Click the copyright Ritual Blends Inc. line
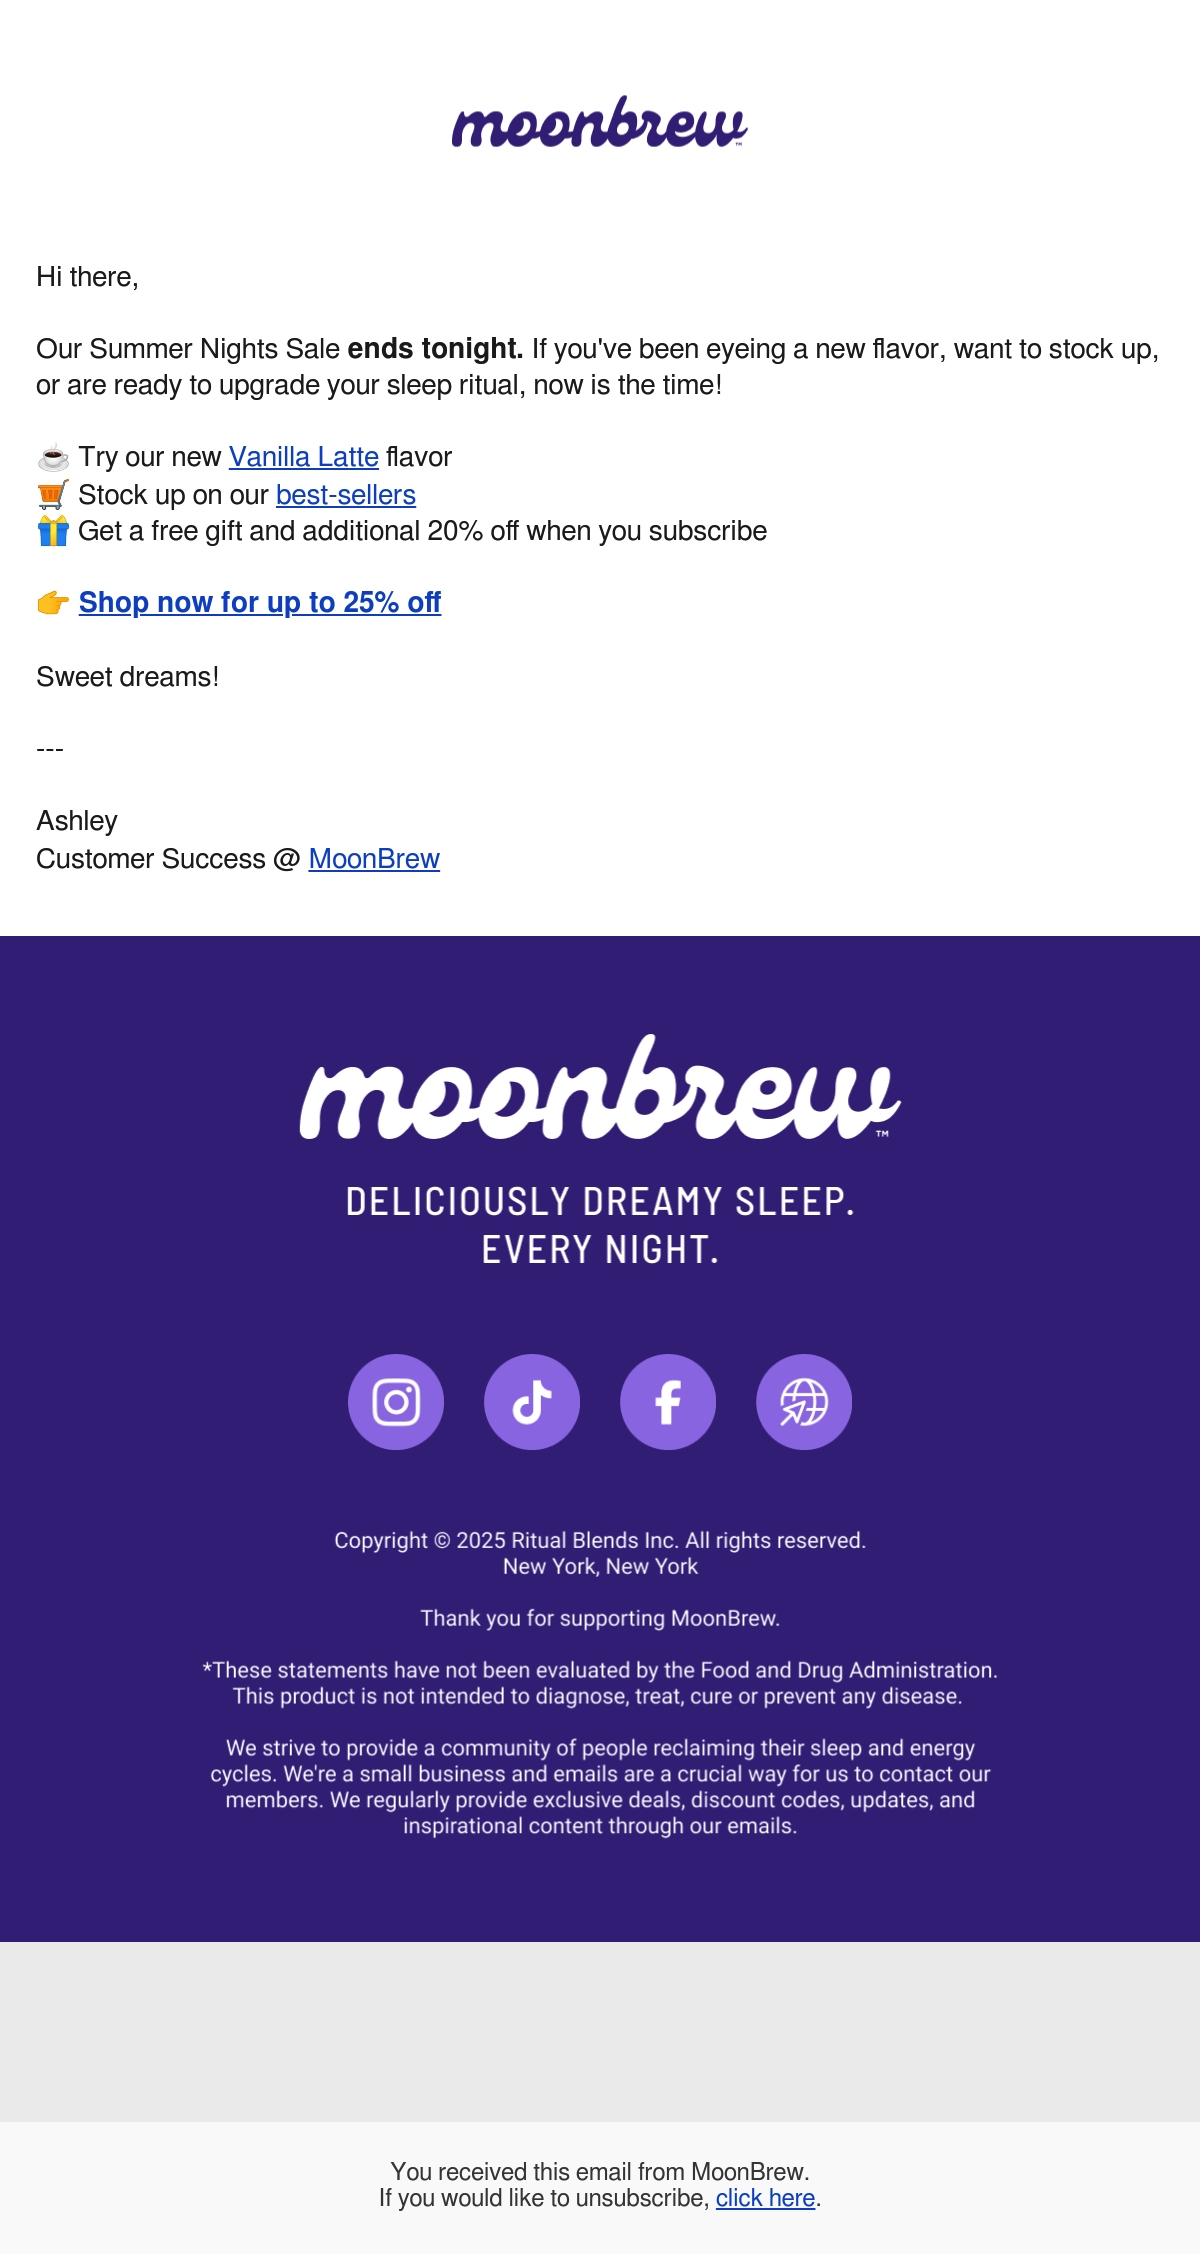1200x2254 pixels. [x=600, y=1540]
